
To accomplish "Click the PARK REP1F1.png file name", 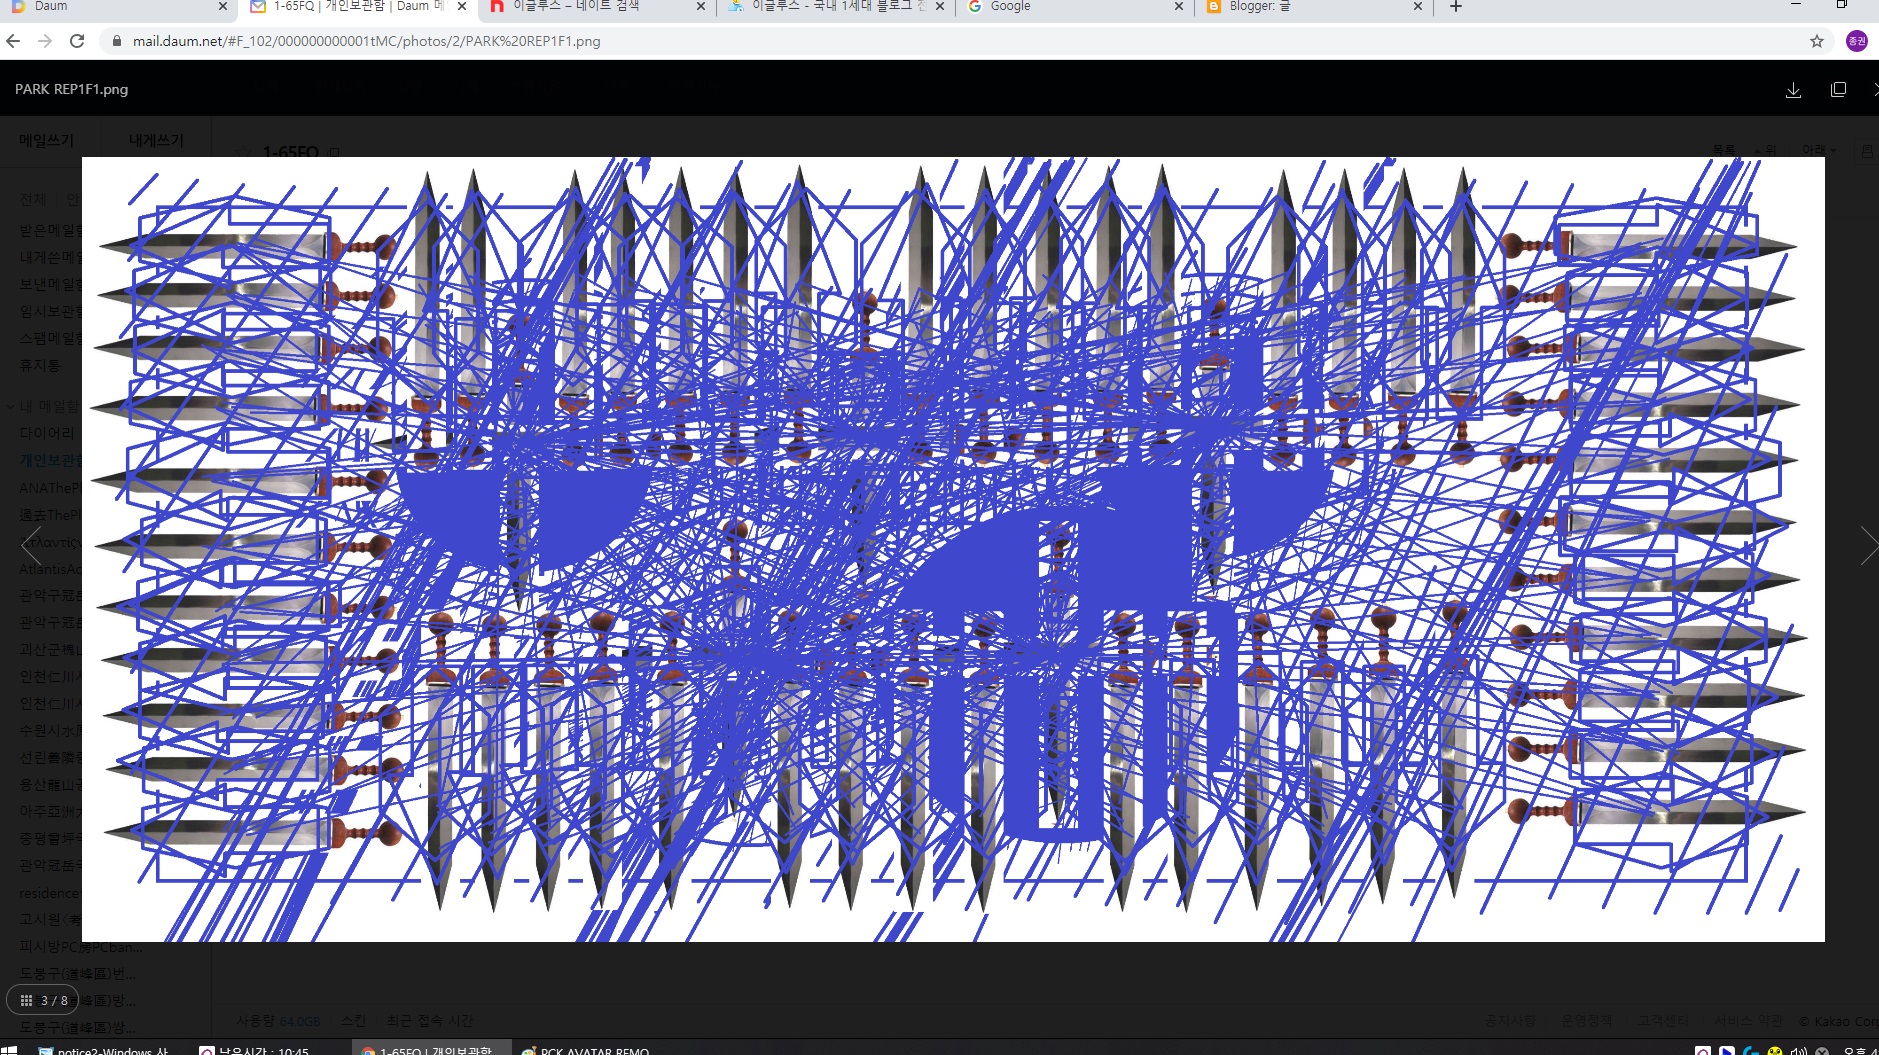I will click(x=72, y=89).
